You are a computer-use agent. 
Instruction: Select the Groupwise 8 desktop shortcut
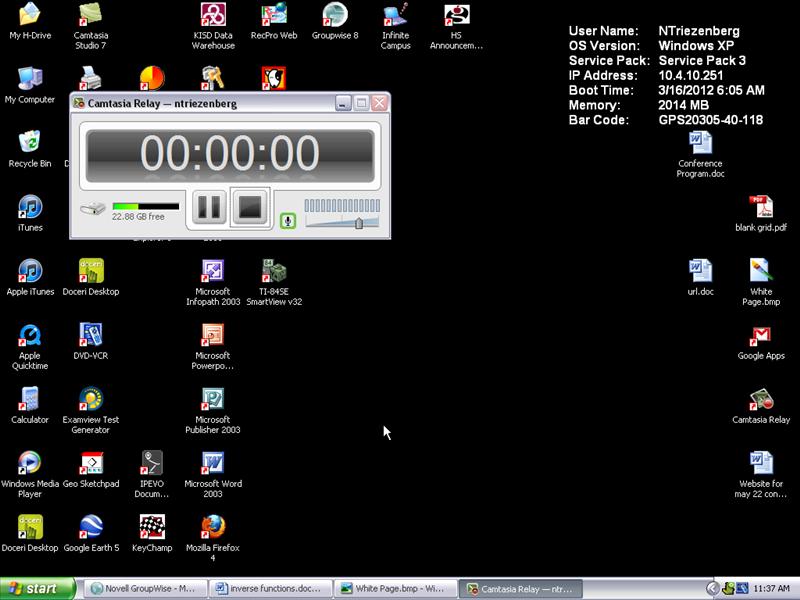[335, 21]
